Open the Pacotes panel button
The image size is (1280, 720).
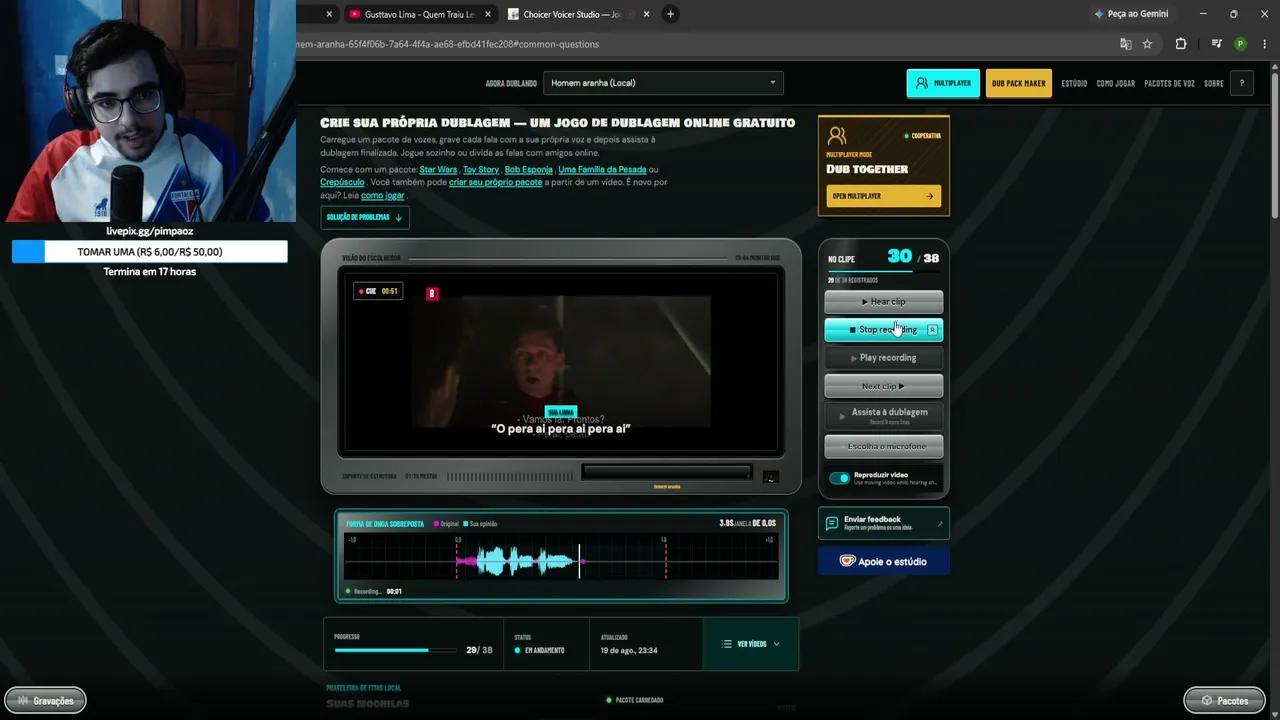click(1224, 701)
